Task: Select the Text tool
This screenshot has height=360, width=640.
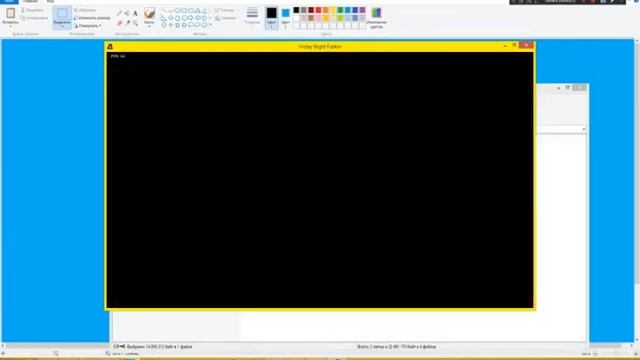Action: 135,13
